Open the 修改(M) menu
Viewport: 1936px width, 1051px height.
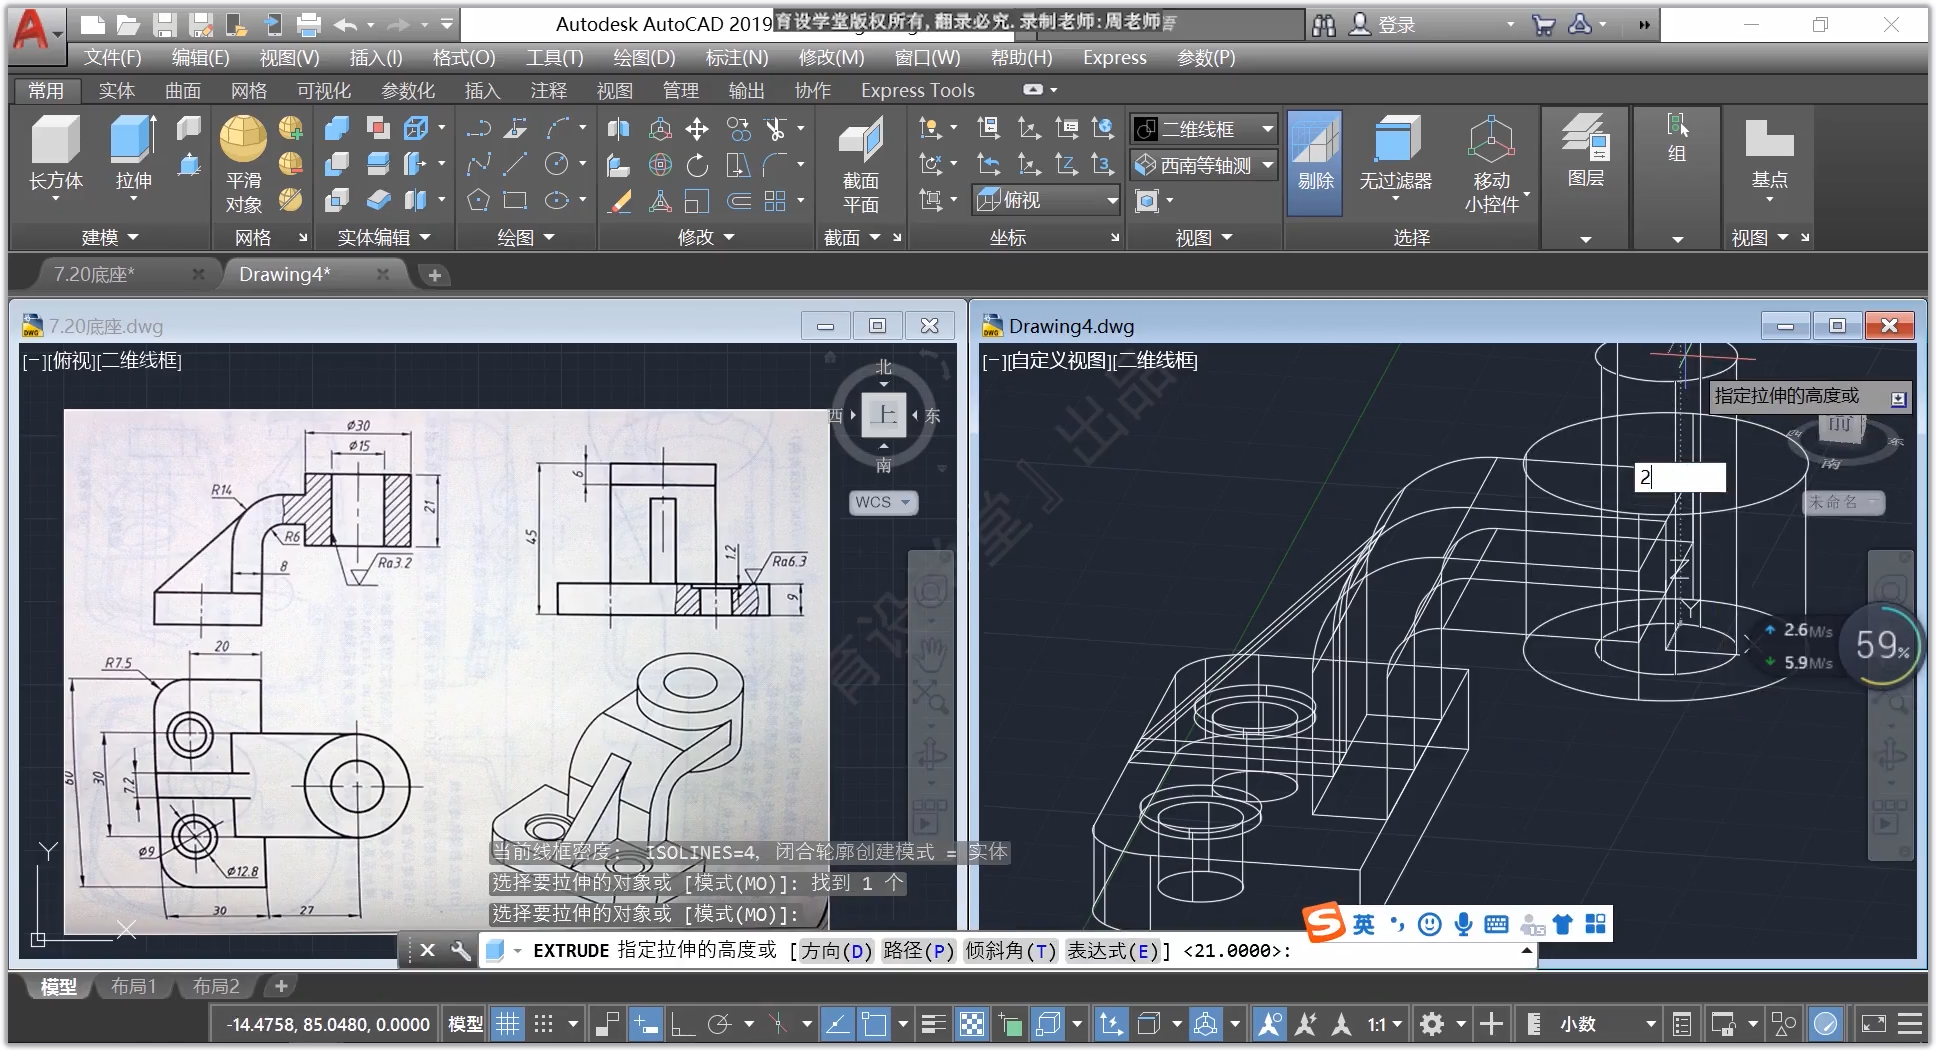tap(831, 57)
